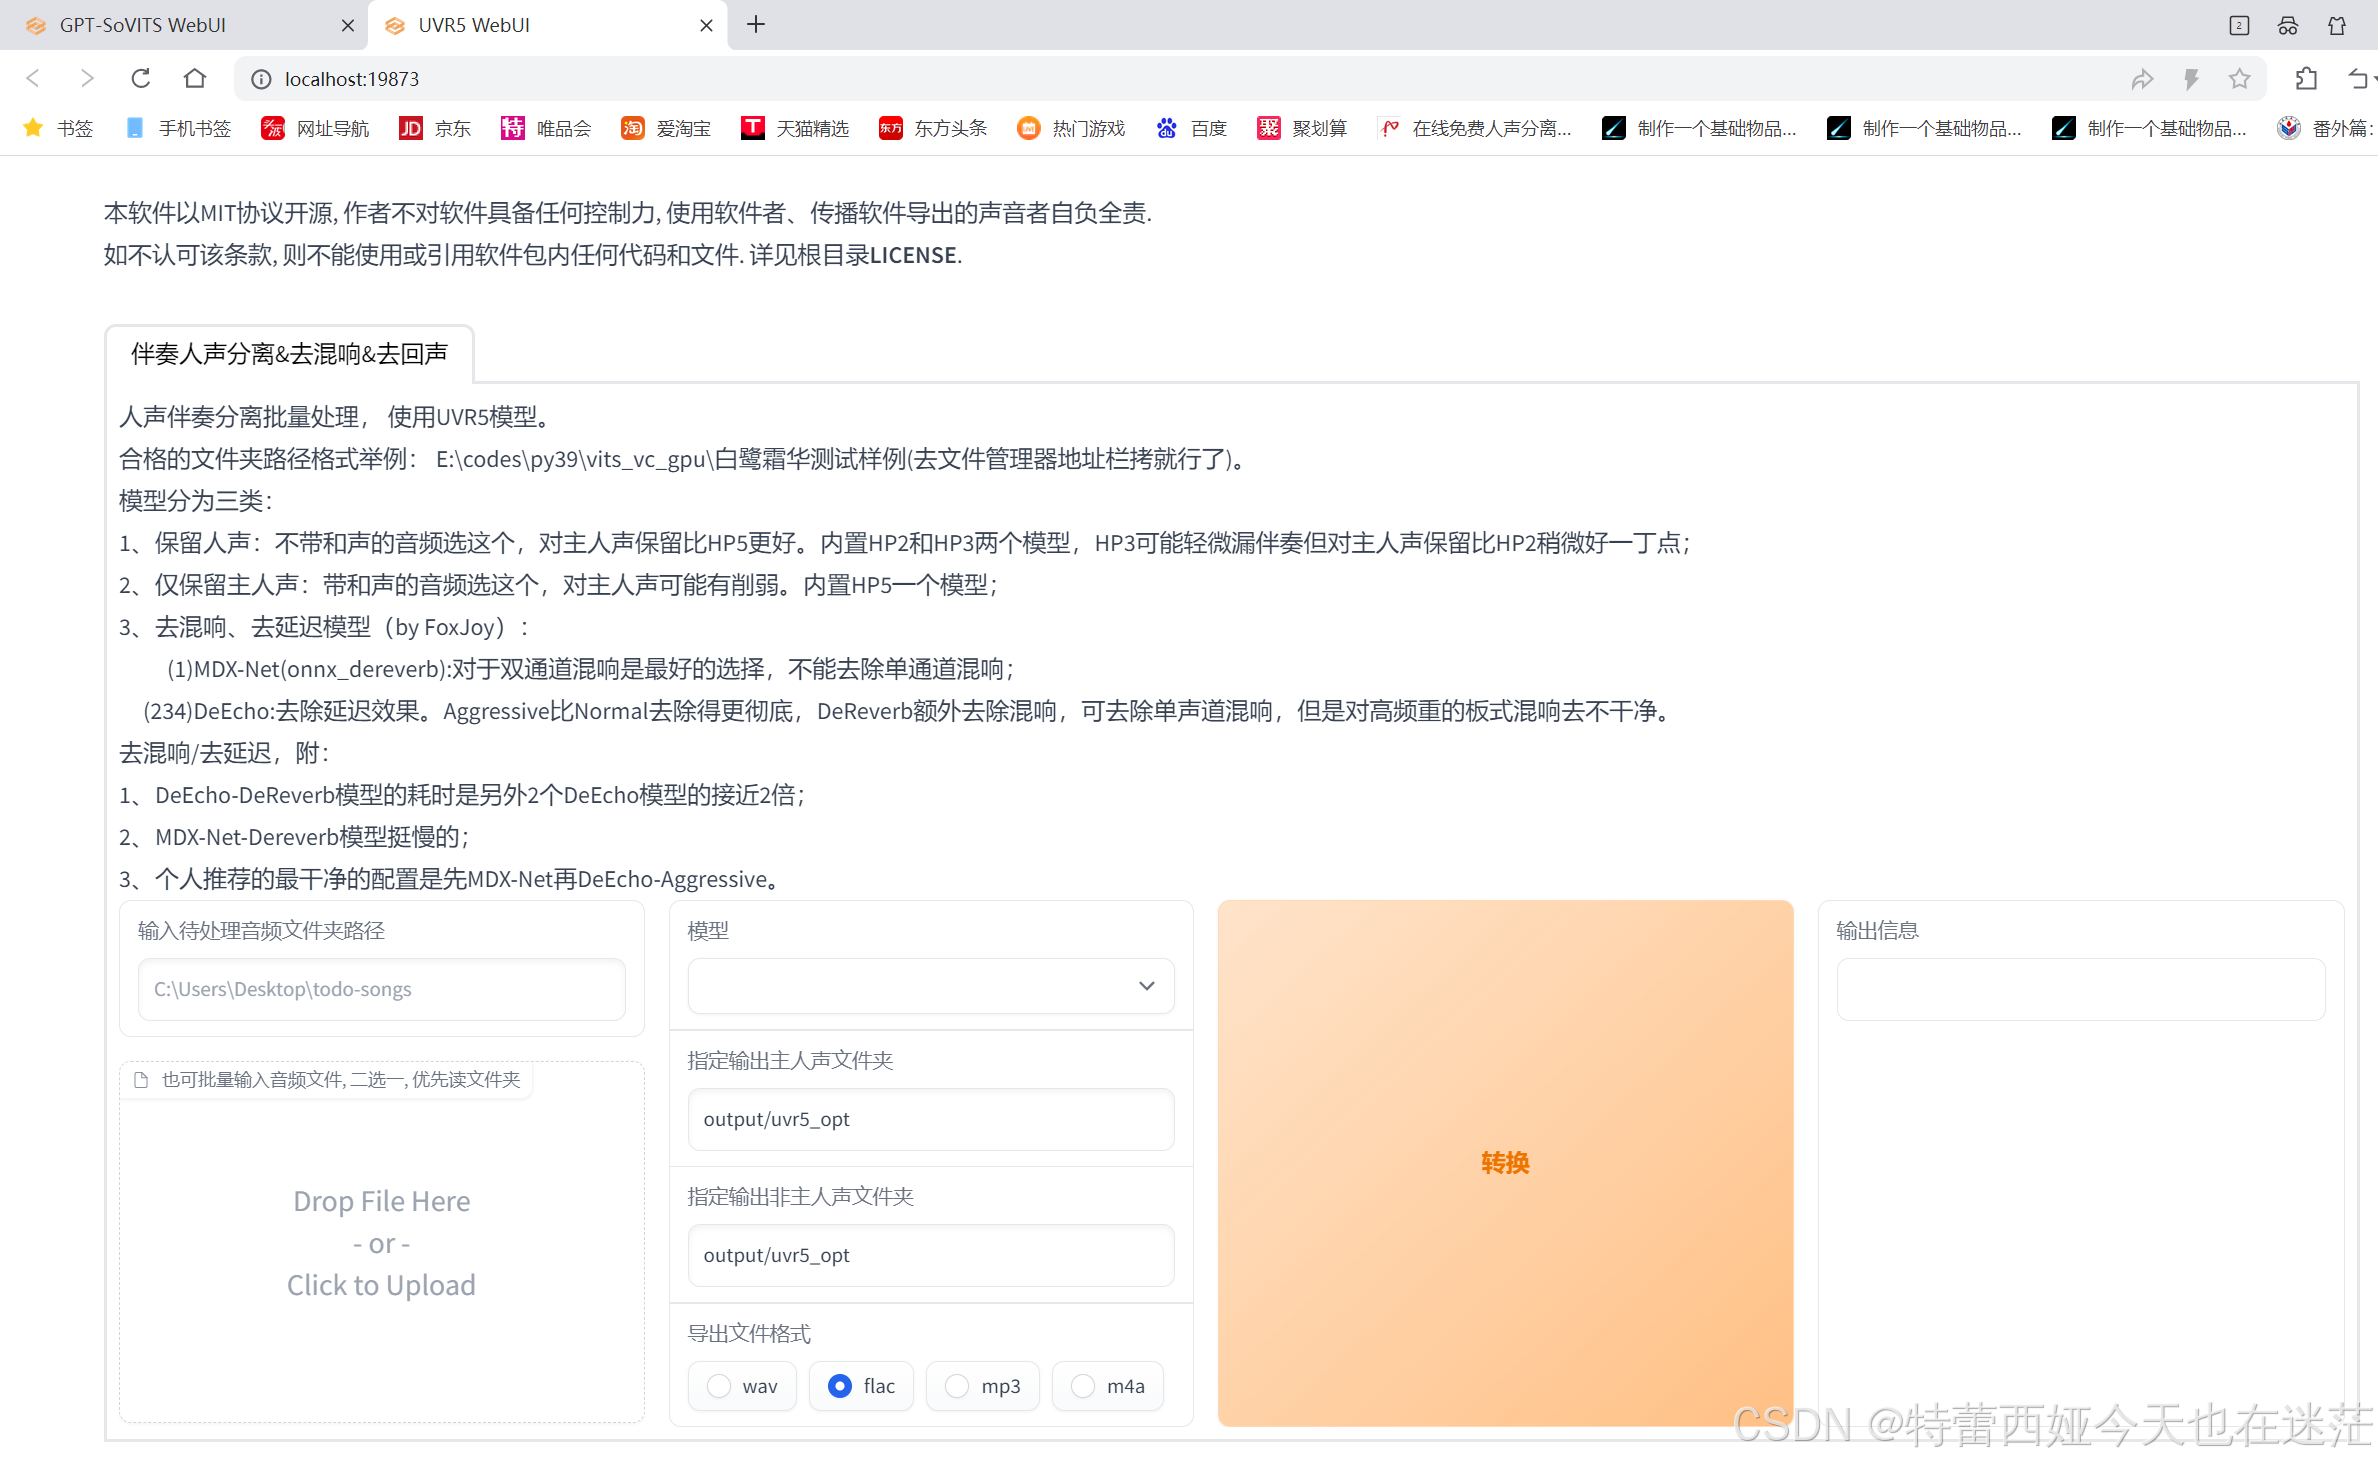Click the bookmark star in the address bar
The image size is (2378, 1464).
pyautogui.click(x=2240, y=79)
